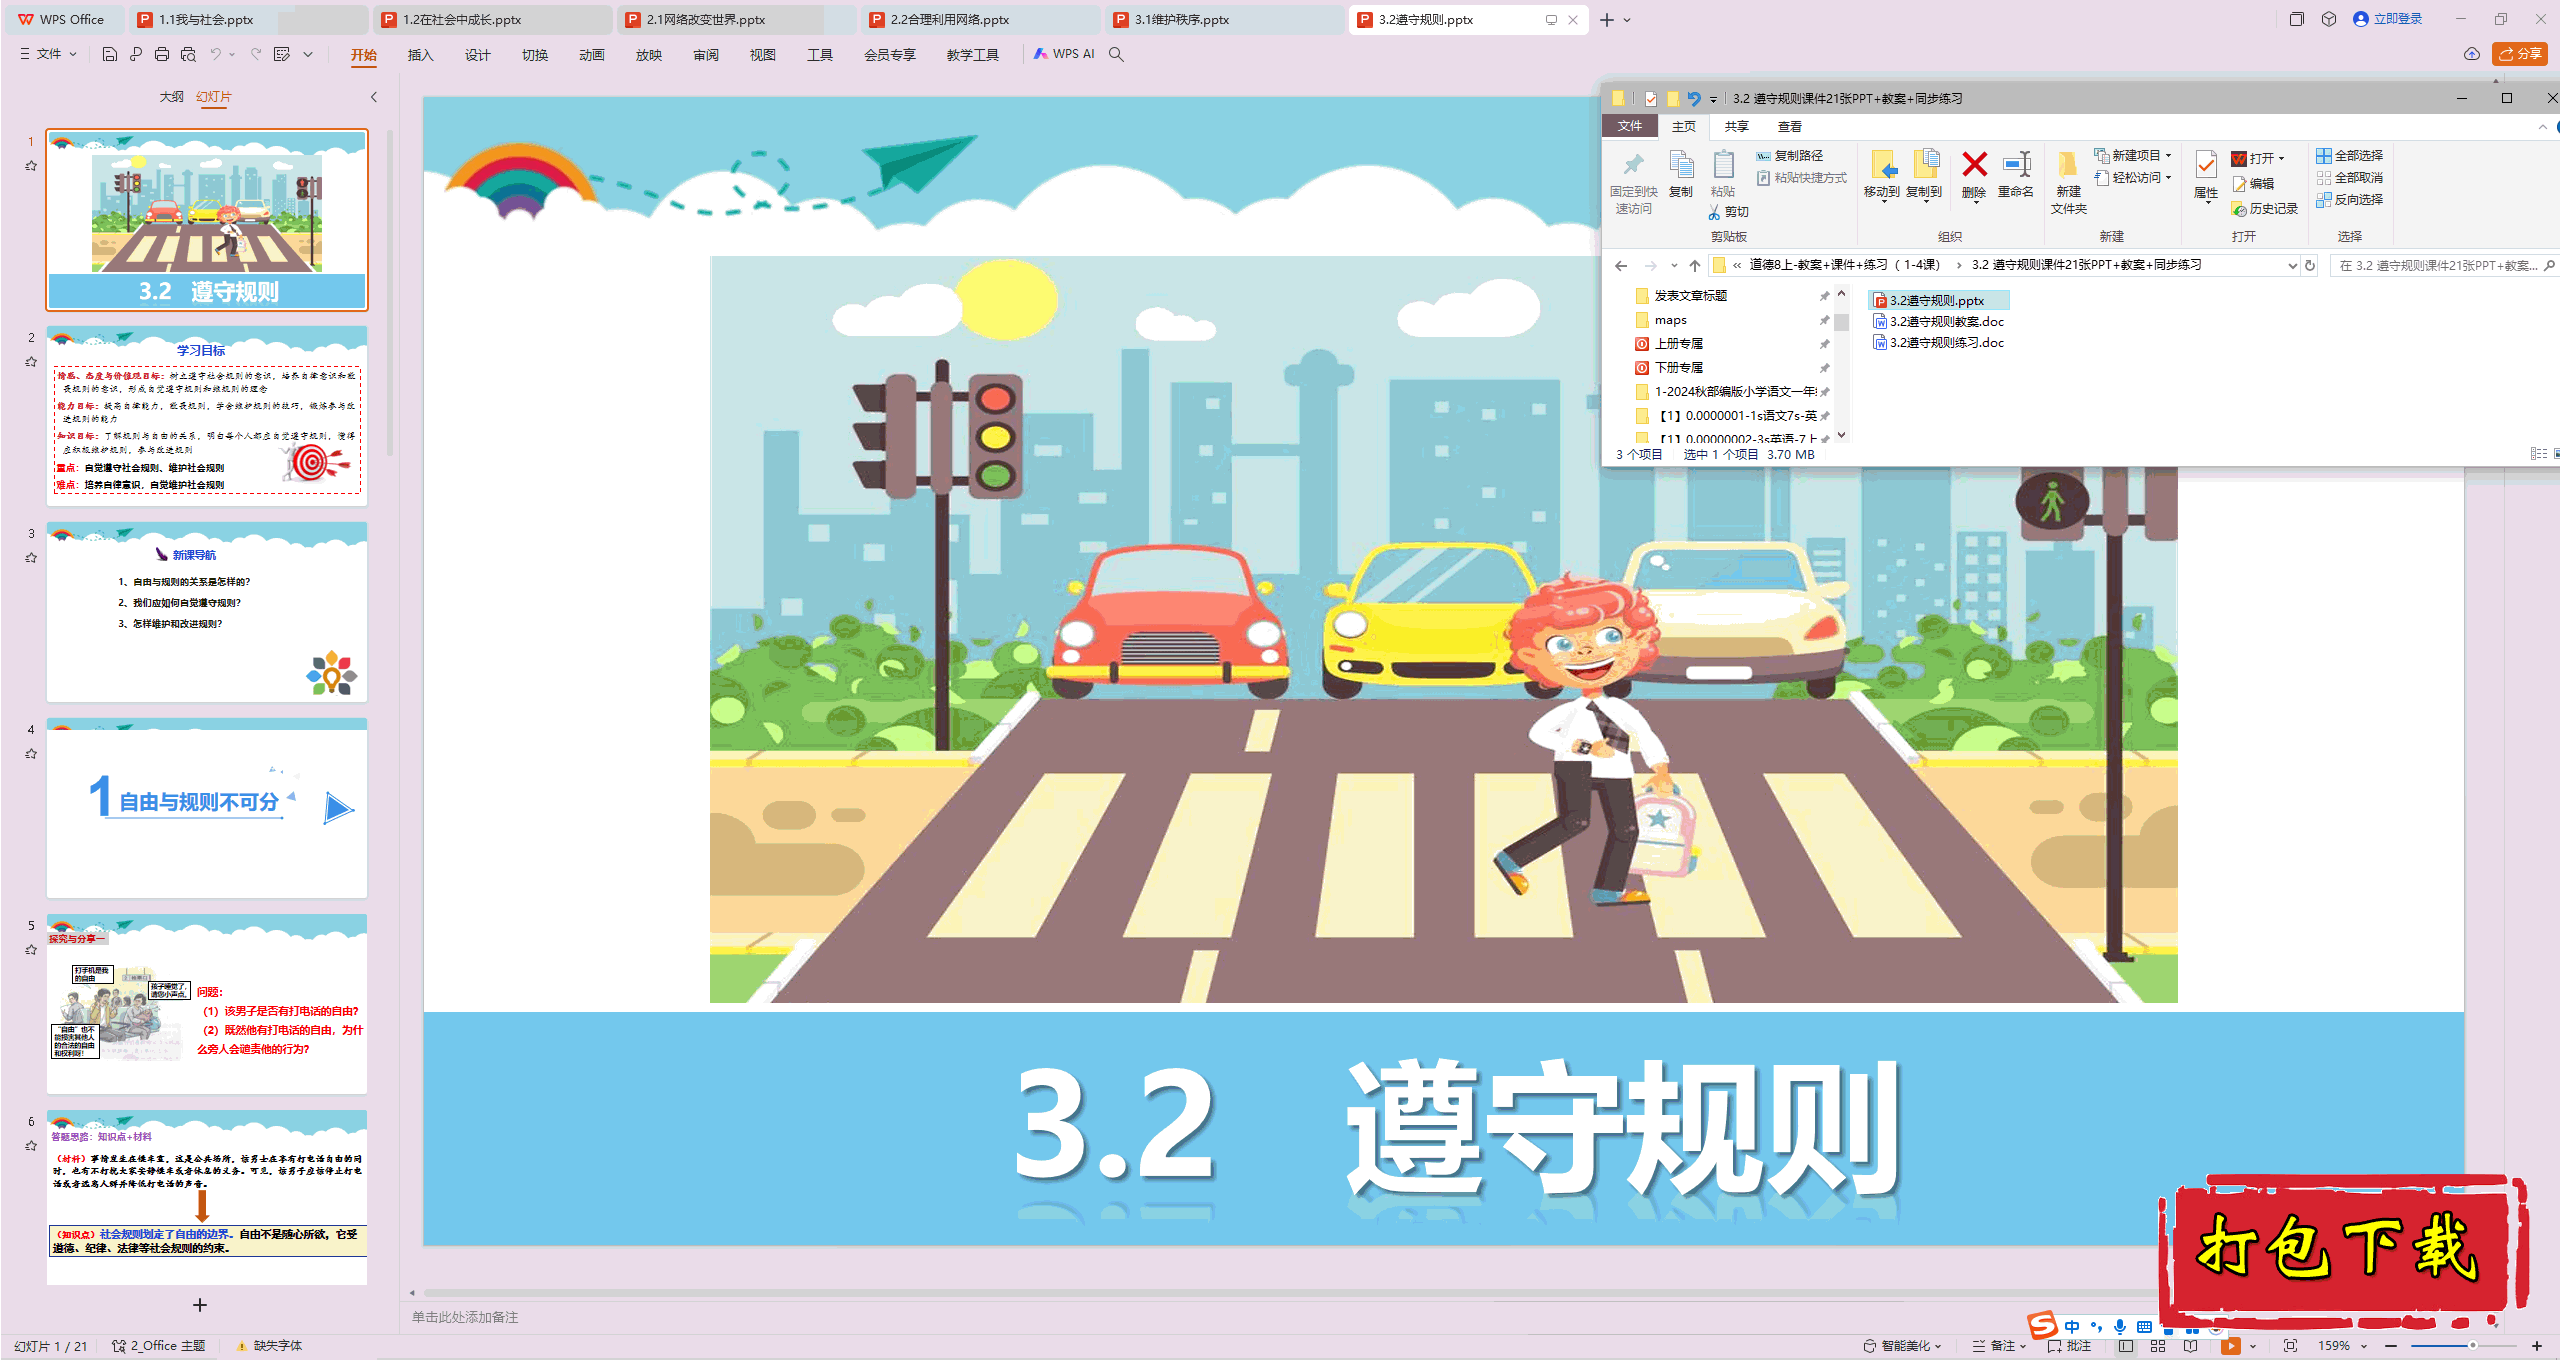Toggle star mark beside slide 1 thumbnail
The image size is (2560, 1360).
(x=31, y=166)
